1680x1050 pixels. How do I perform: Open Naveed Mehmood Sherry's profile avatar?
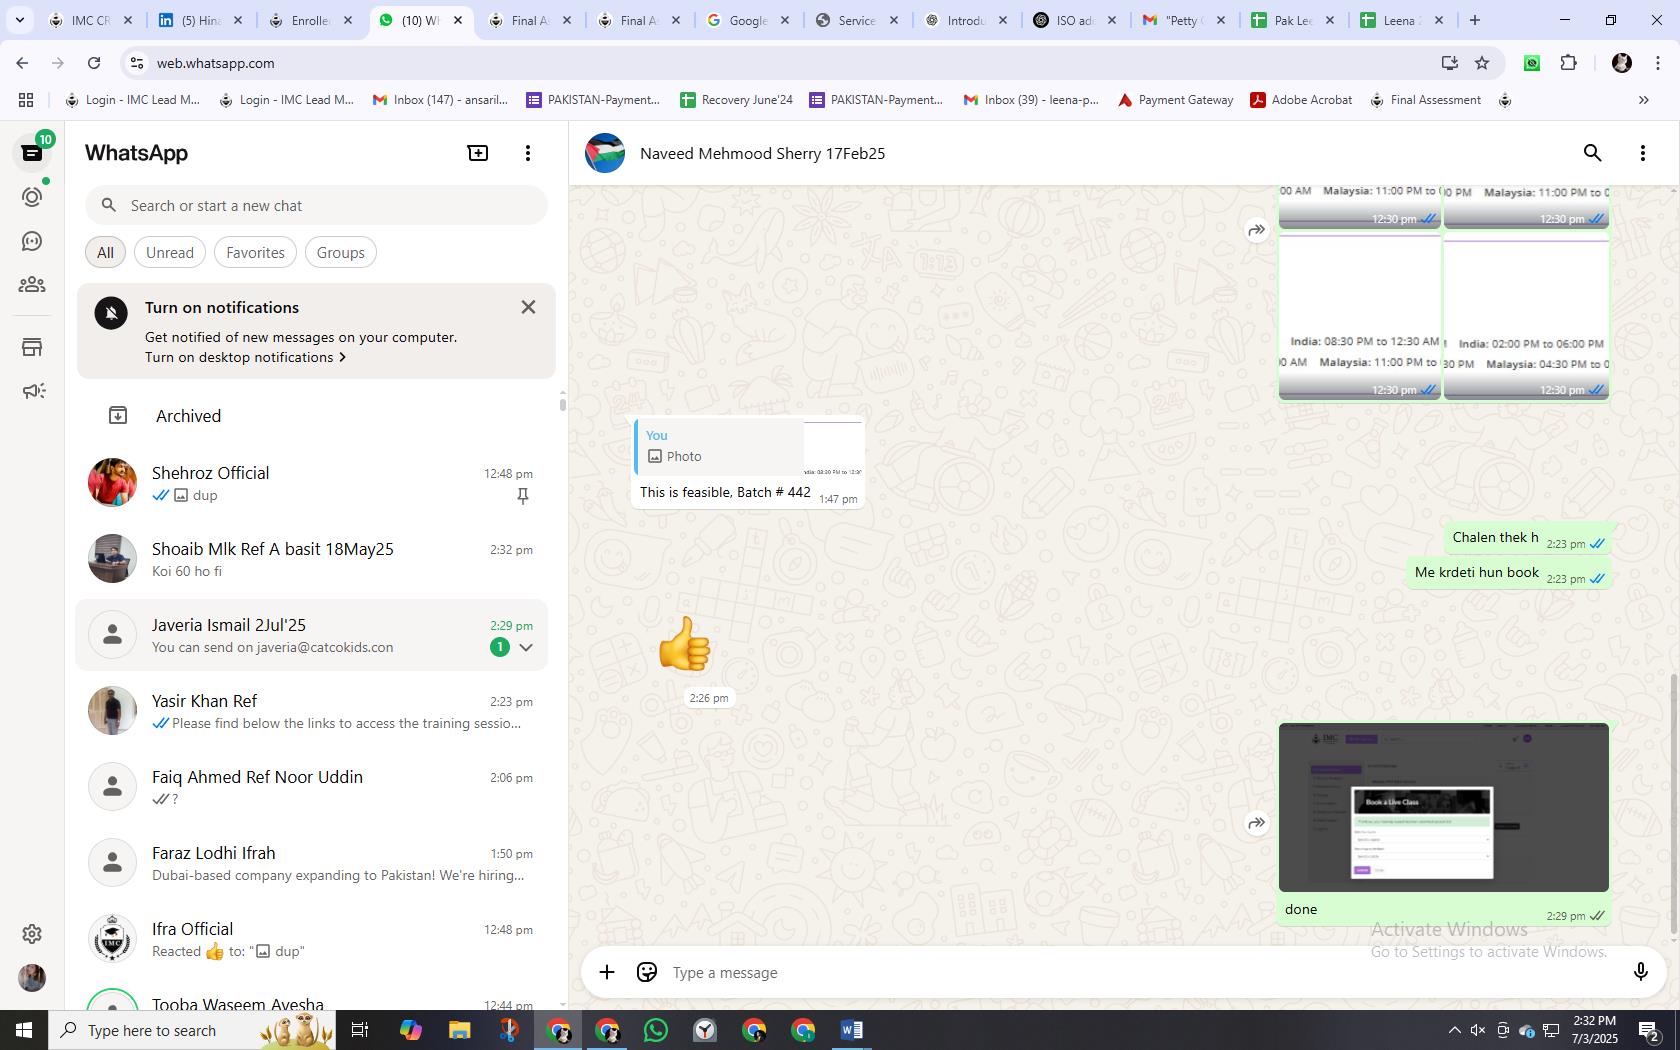click(605, 153)
